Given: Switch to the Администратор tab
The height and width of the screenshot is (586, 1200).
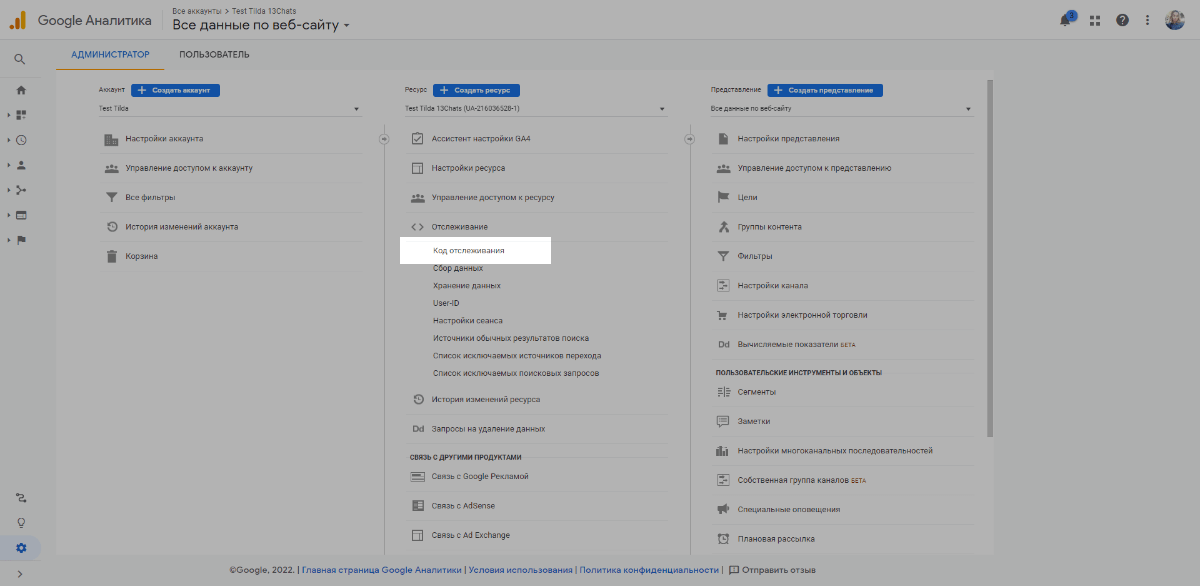Looking at the screenshot, I should pos(110,54).
